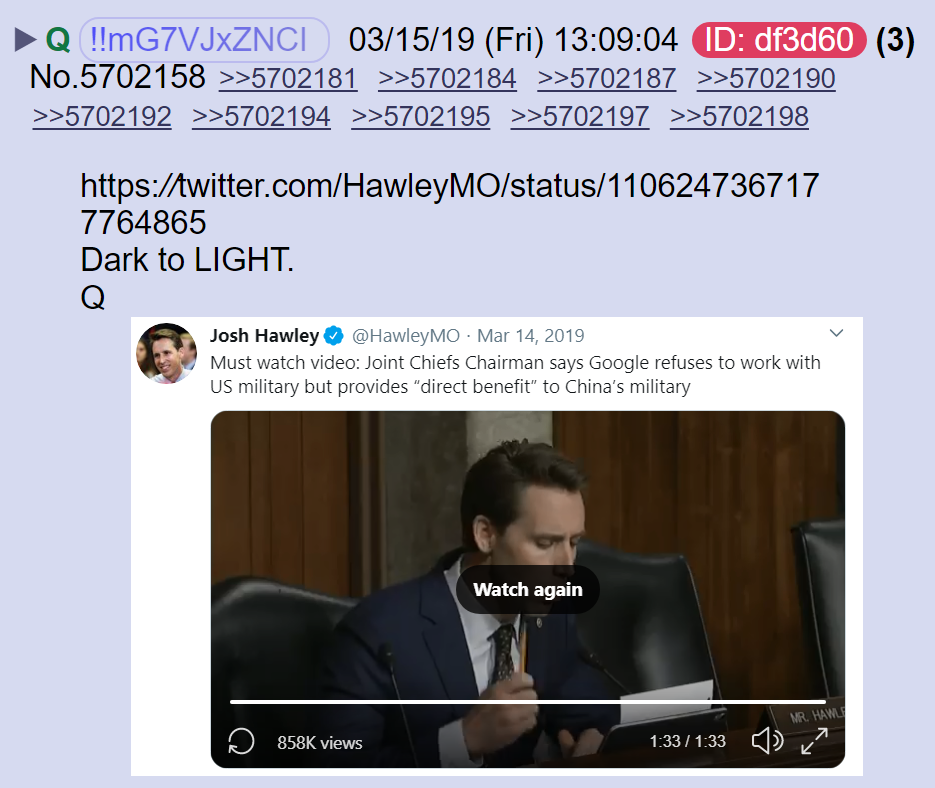Click the Watch again button
The width and height of the screenshot is (935, 788).
click(x=528, y=589)
